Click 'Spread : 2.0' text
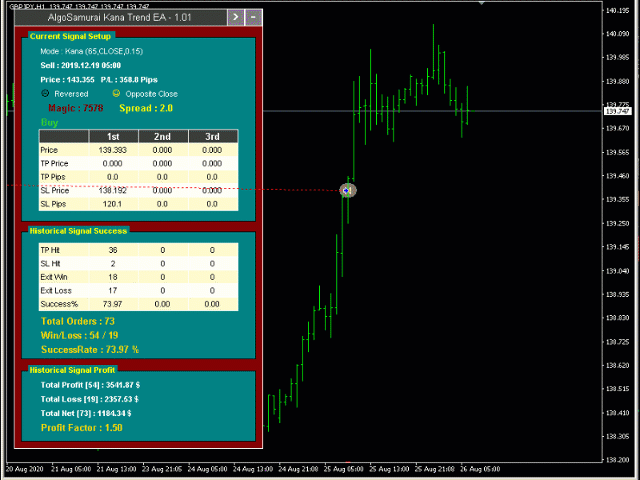Image resolution: width=640 pixels, height=480 pixels. point(146,108)
